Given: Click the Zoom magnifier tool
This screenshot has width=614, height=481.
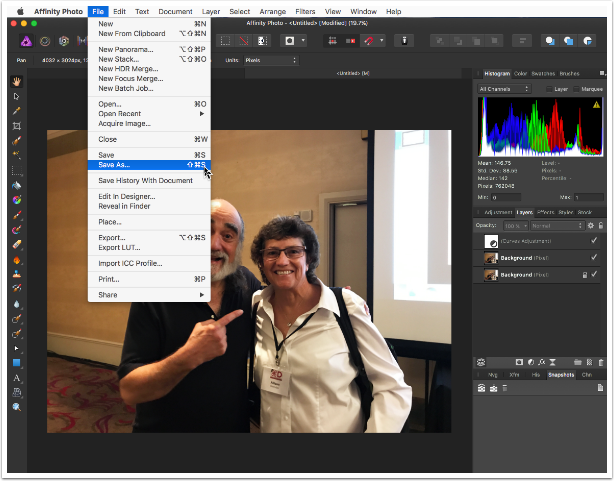Looking at the screenshot, I should 17,407.
